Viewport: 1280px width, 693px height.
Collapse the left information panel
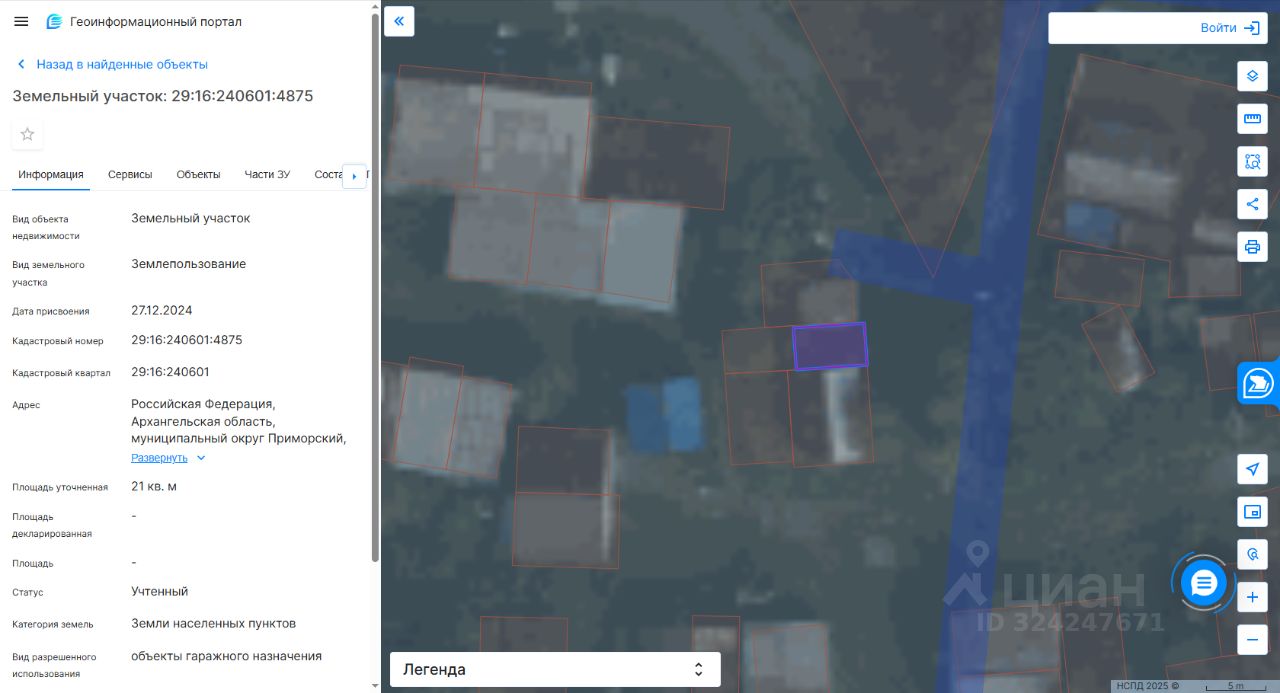pyautogui.click(x=399, y=21)
